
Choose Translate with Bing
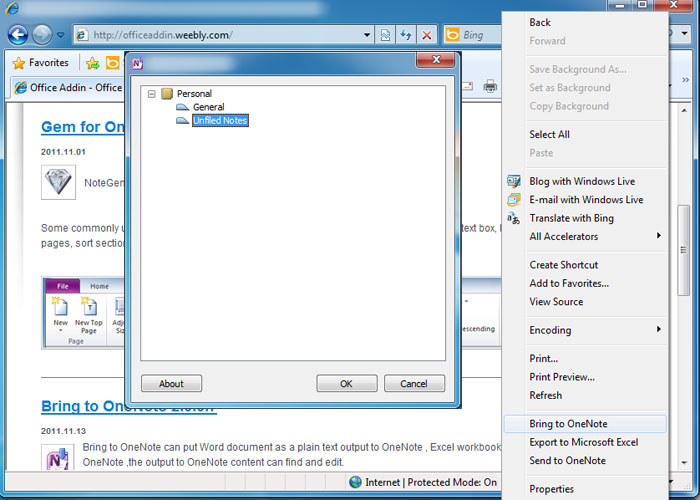point(571,218)
